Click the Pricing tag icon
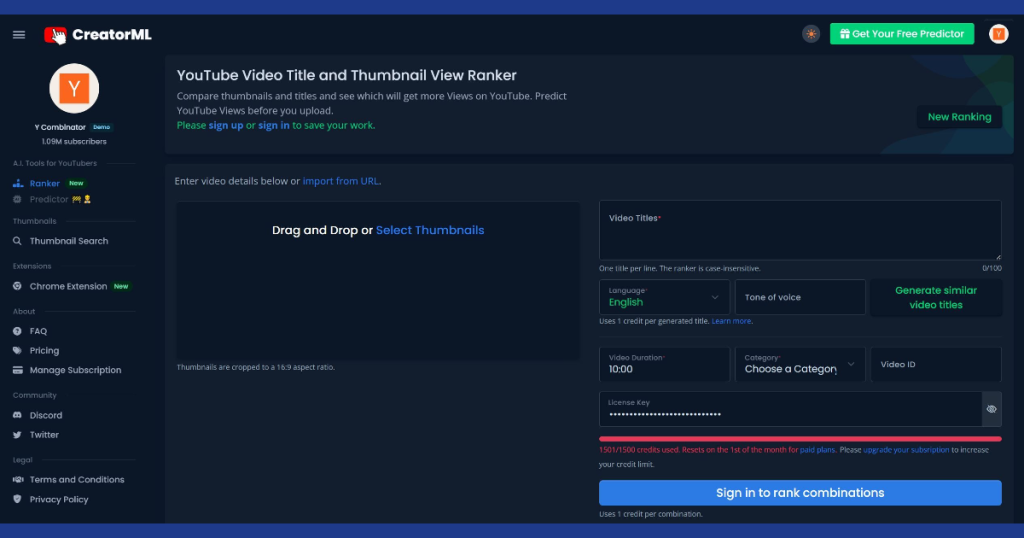1024x538 pixels. 18,351
